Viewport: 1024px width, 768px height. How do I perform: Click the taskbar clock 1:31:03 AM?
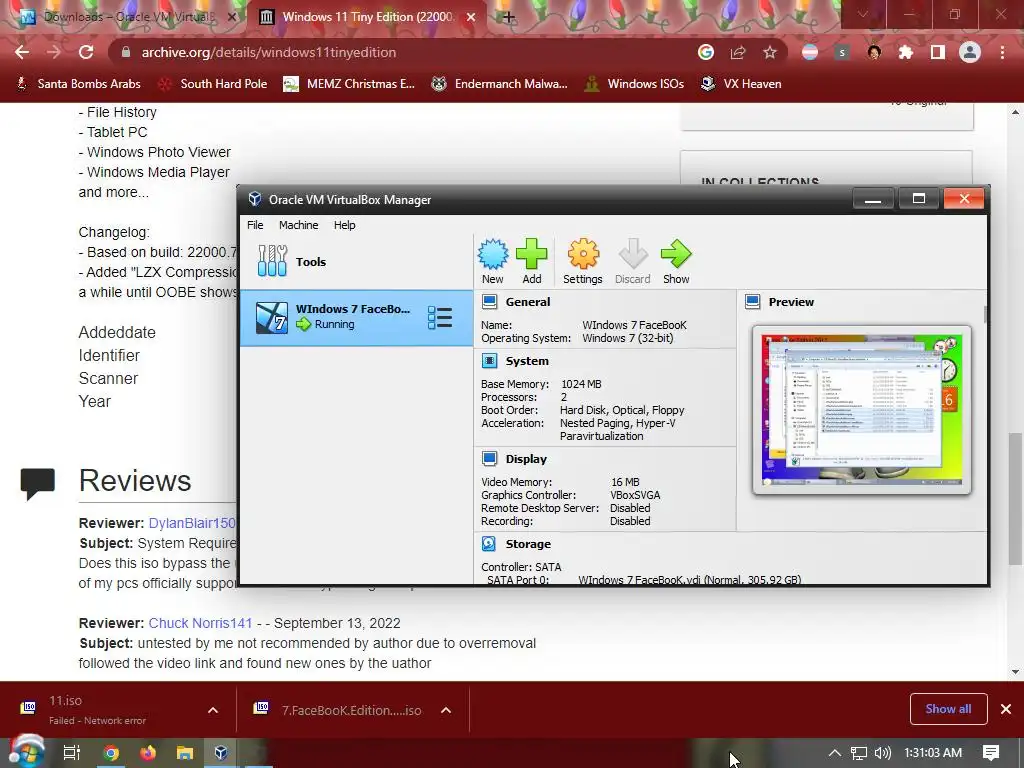(x=933, y=753)
